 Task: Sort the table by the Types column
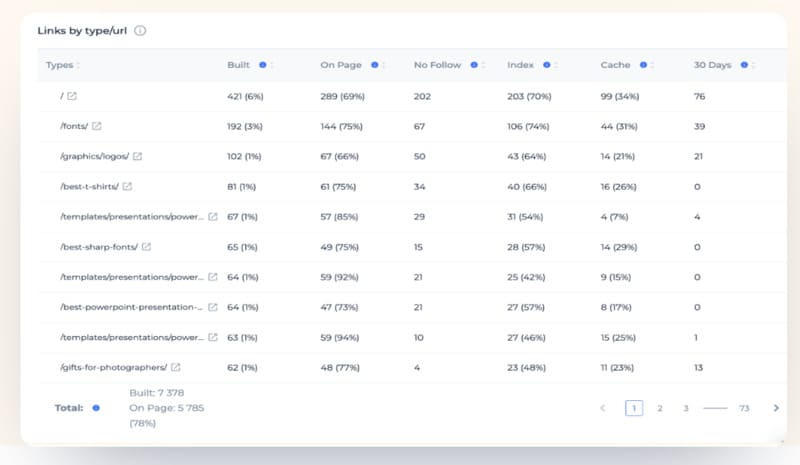click(78, 65)
